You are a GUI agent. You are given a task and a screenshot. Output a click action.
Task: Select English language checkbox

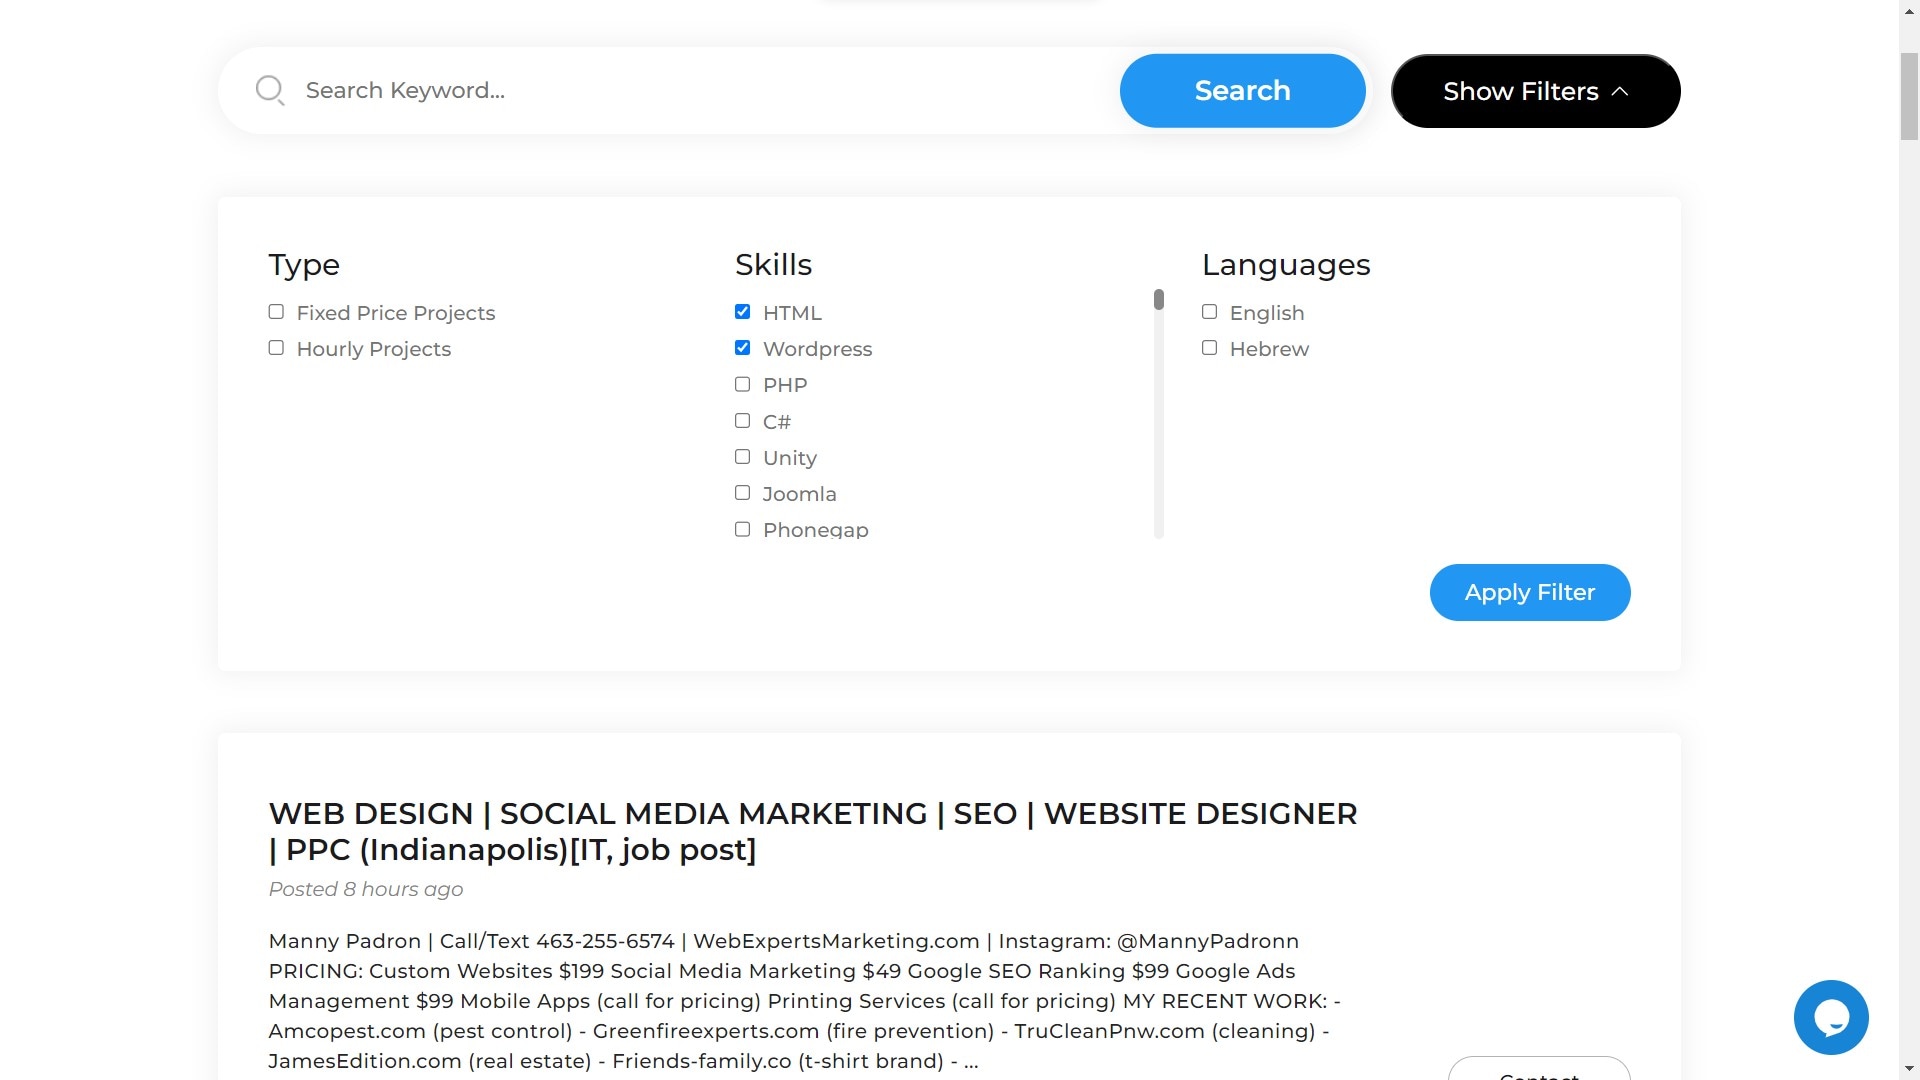(x=1209, y=312)
